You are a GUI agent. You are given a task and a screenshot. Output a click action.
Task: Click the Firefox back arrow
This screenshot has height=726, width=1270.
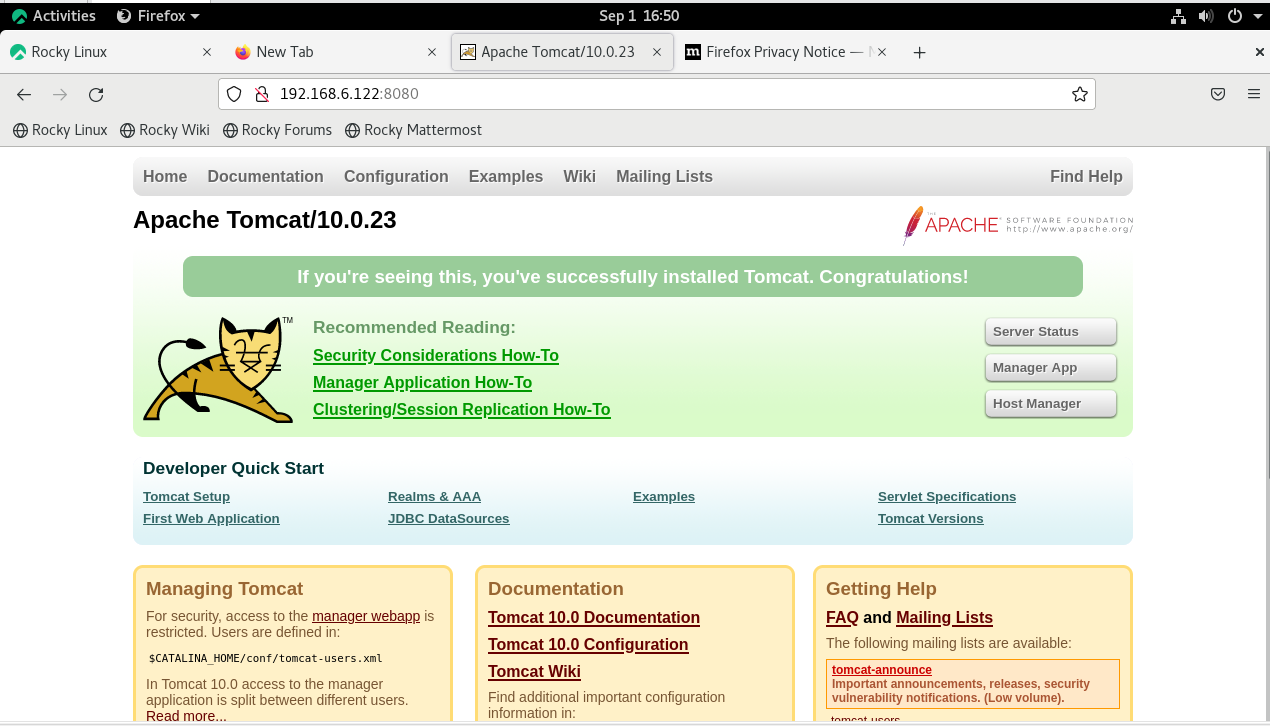(24, 94)
